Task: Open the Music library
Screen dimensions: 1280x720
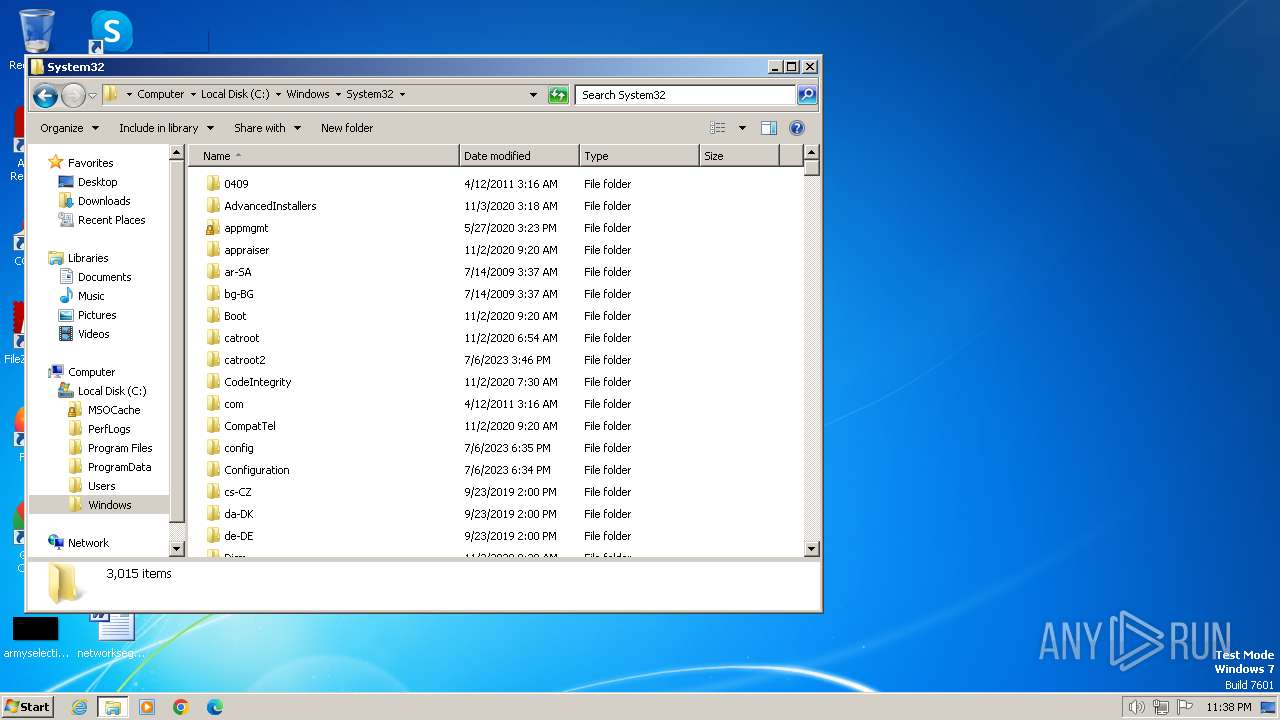Action: (91, 296)
